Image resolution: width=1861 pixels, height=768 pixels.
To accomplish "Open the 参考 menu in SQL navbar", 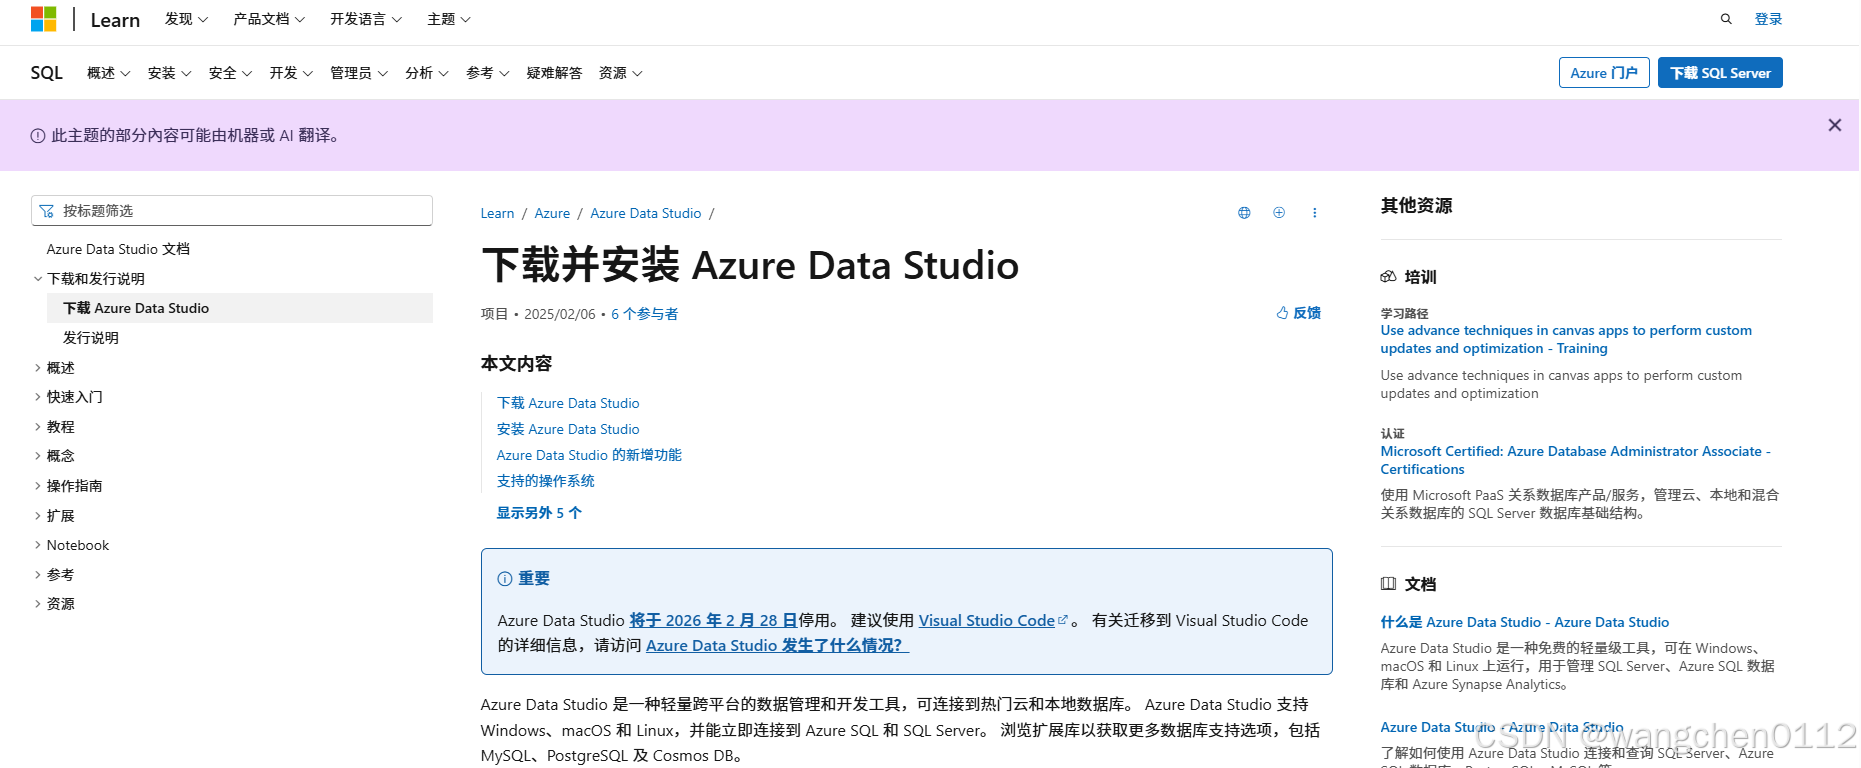I will pyautogui.click(x=488, y=73).
